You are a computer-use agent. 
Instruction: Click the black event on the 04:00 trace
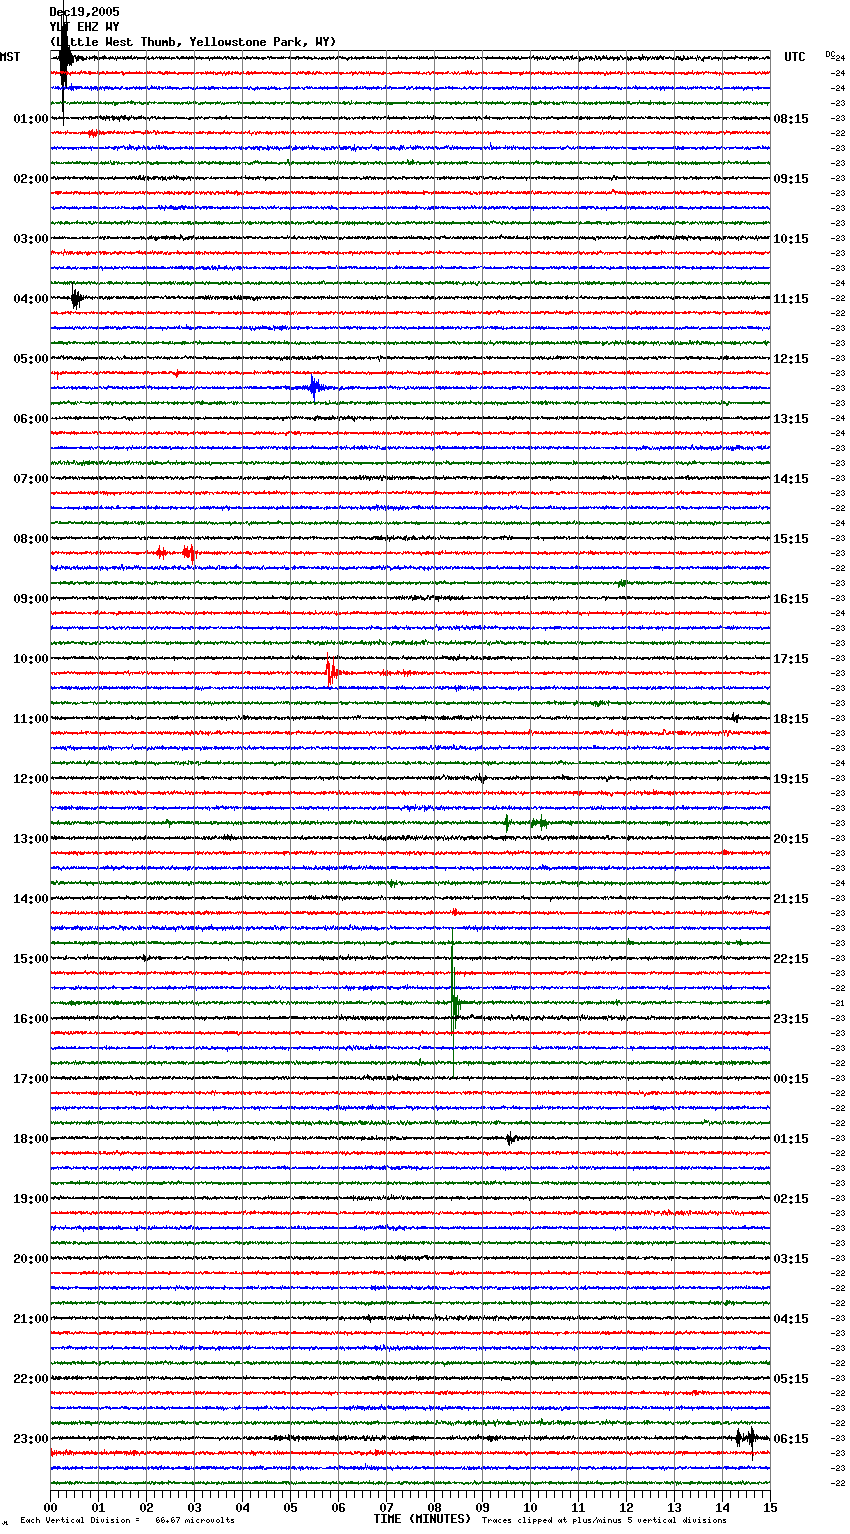click(76, 298)
